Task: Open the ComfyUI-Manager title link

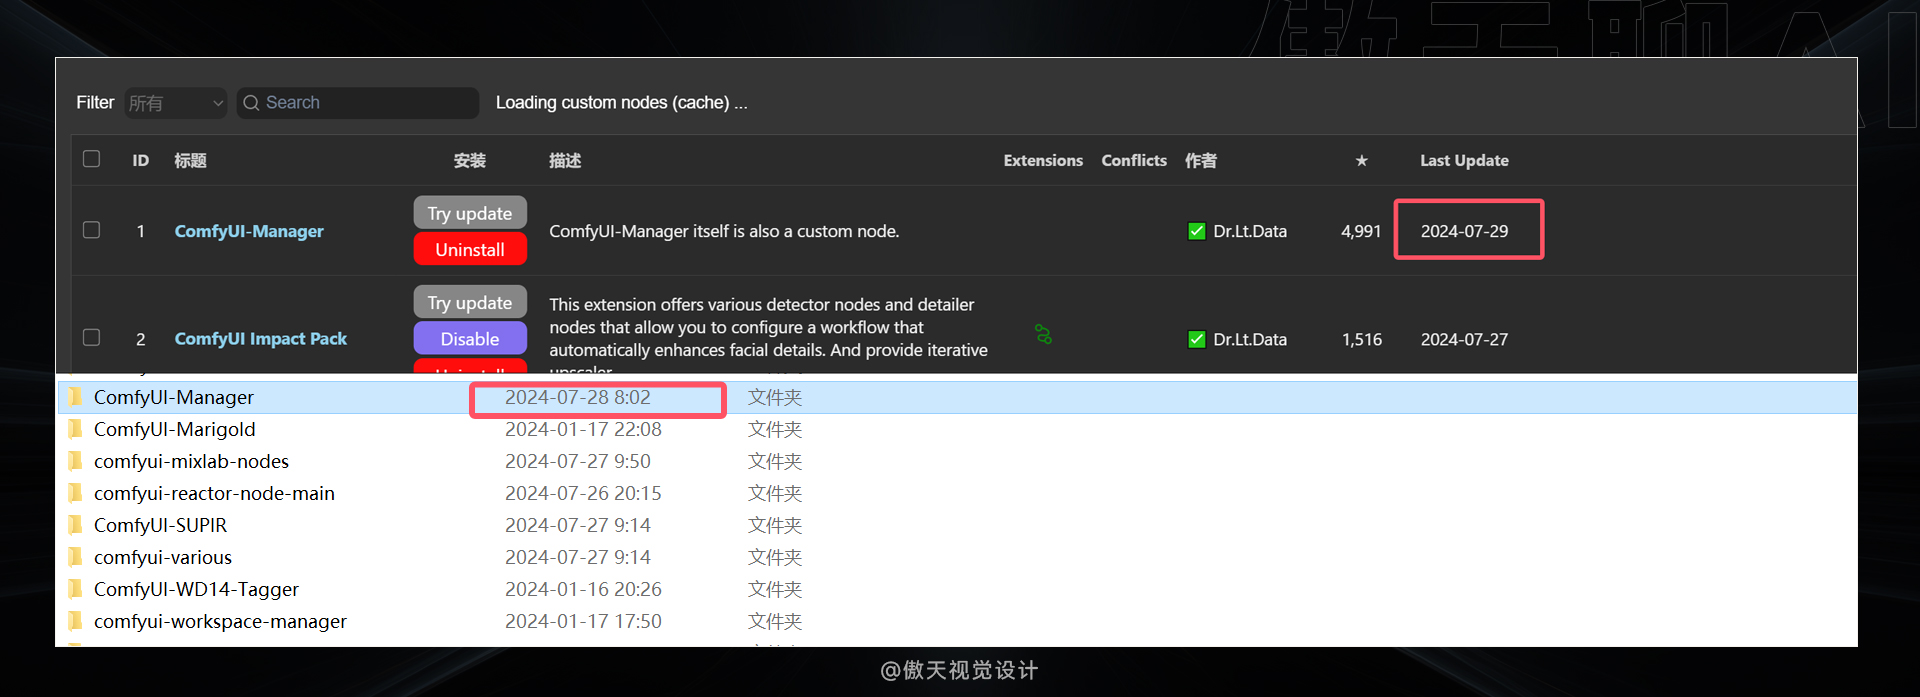Action: click(249, 231)
